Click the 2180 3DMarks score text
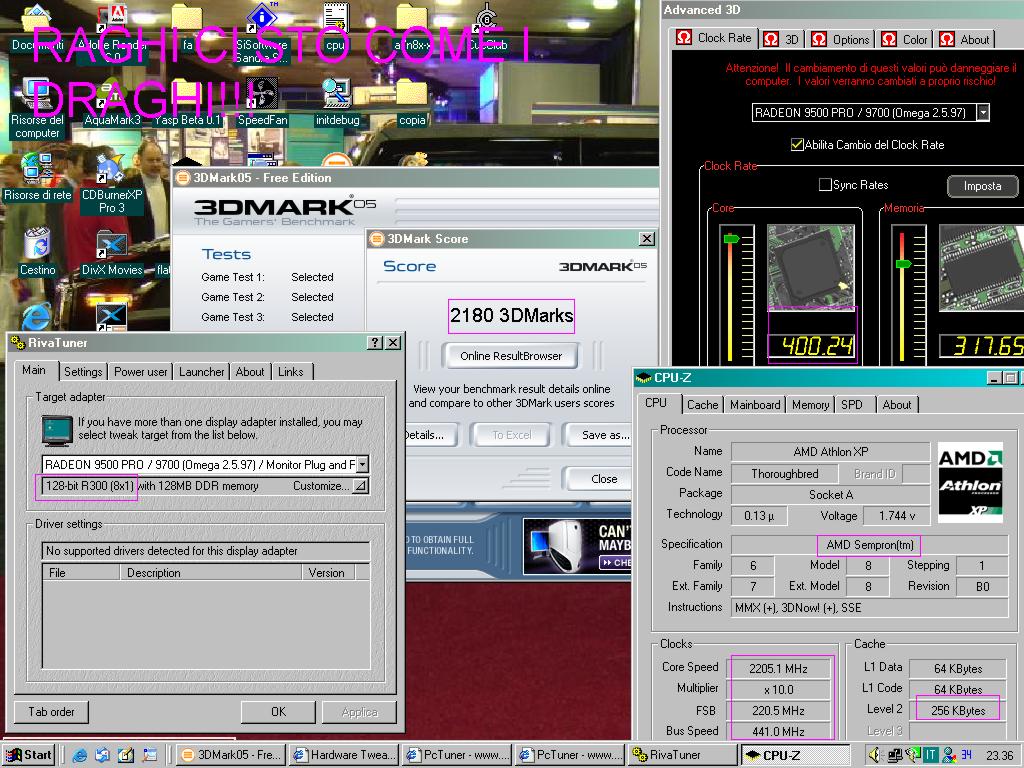The height and width of the screenshot is (768, 1024). (x=511, y=316)
